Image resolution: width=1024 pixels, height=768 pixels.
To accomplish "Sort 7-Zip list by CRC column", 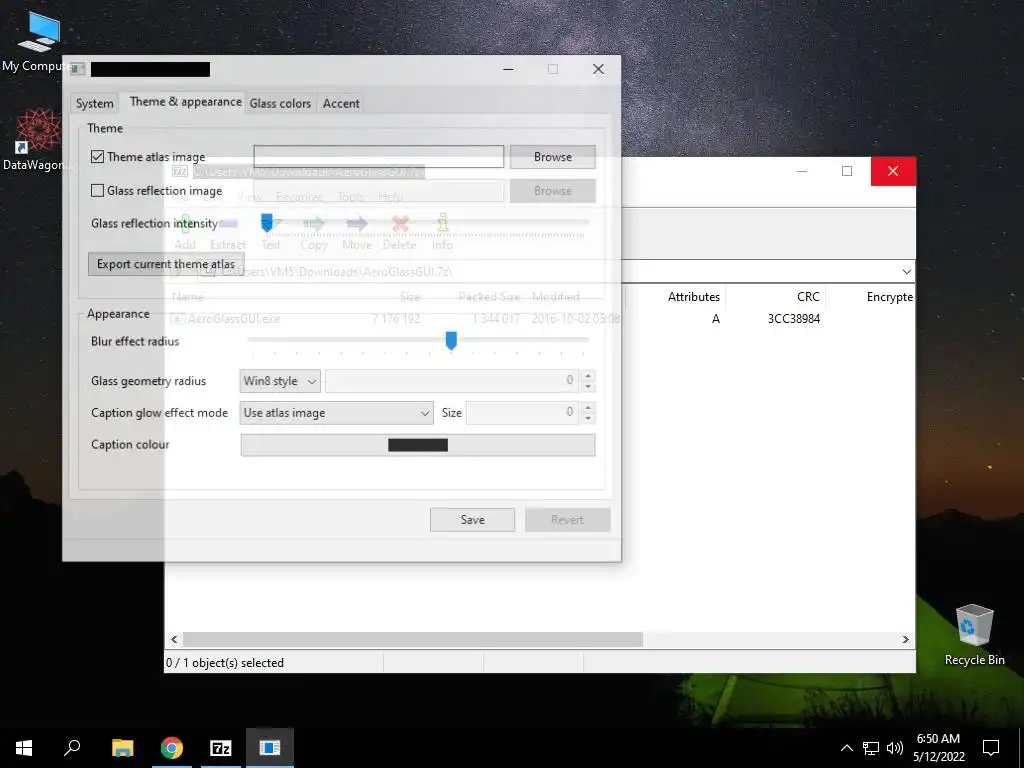I will (808, 296).
